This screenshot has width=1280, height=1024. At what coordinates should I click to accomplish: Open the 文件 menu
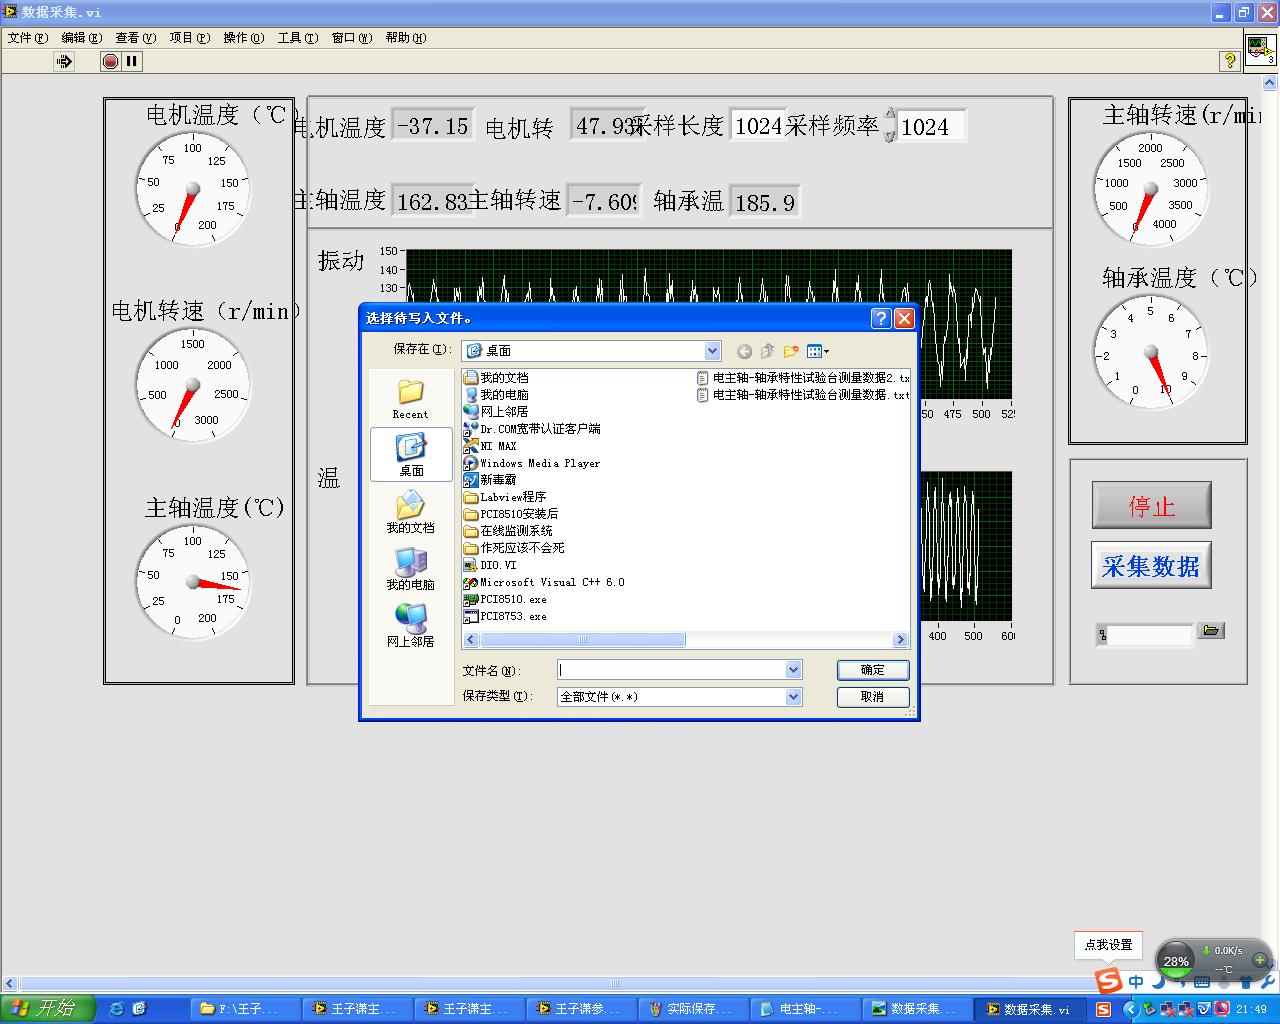28,38
